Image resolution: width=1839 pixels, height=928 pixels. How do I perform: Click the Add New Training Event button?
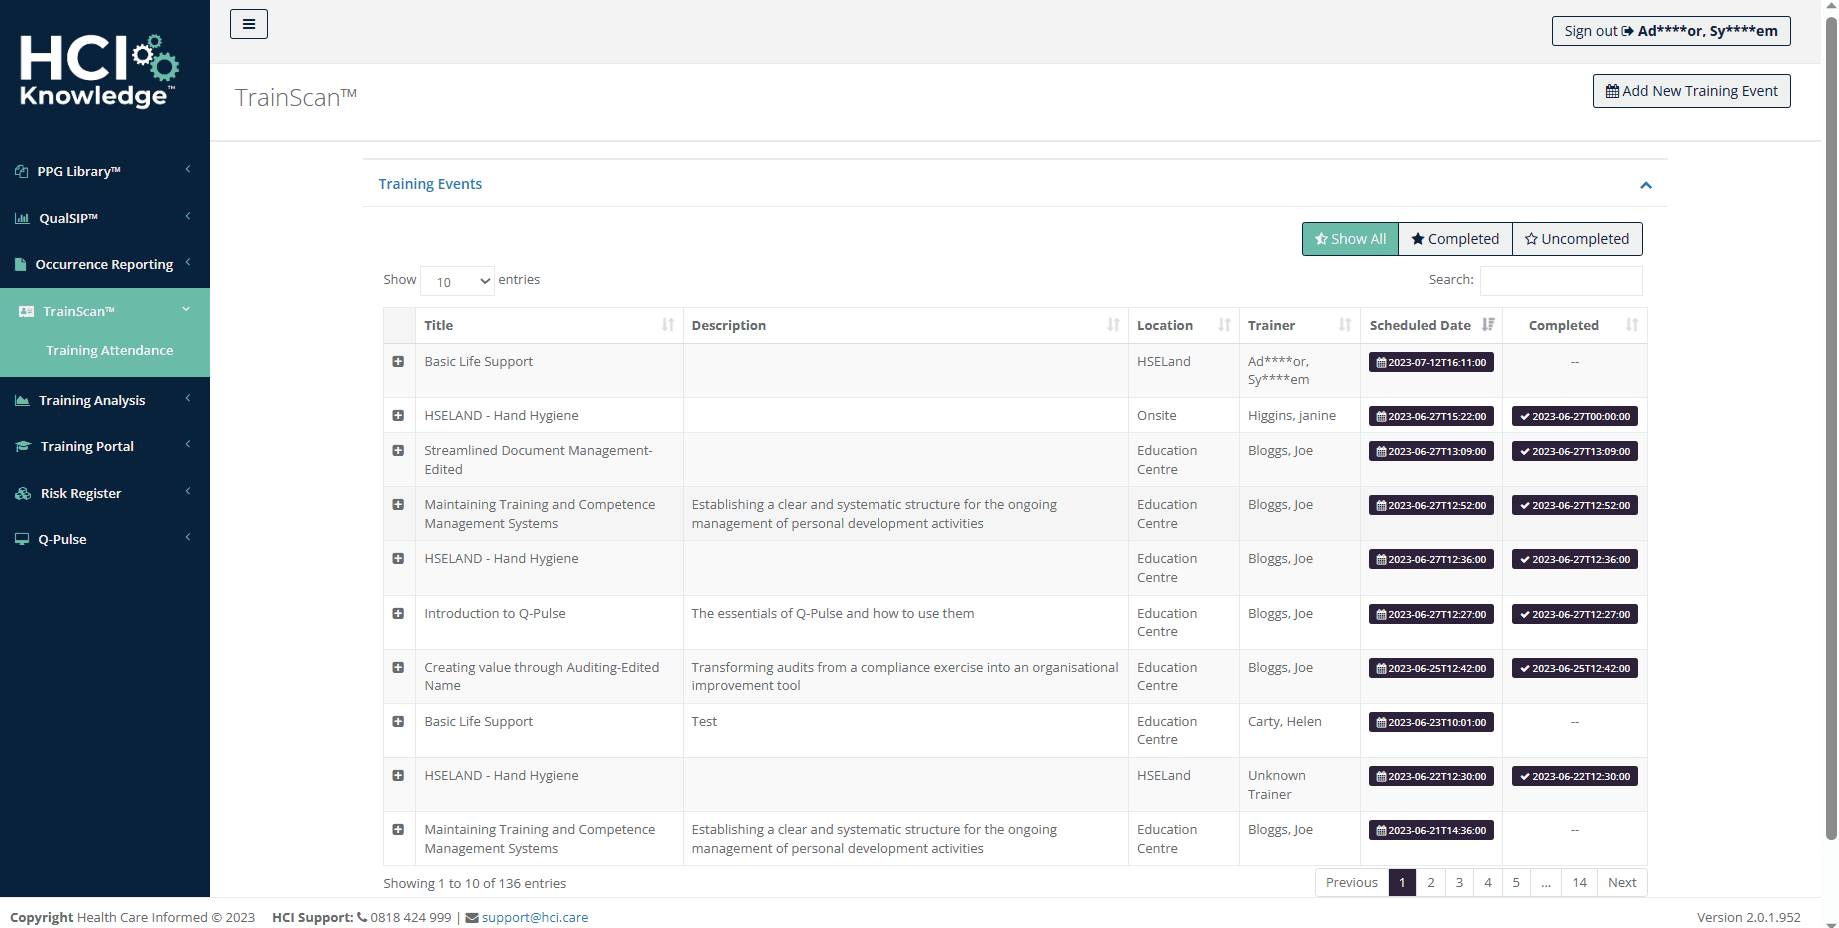click(x=1690, y=90)
